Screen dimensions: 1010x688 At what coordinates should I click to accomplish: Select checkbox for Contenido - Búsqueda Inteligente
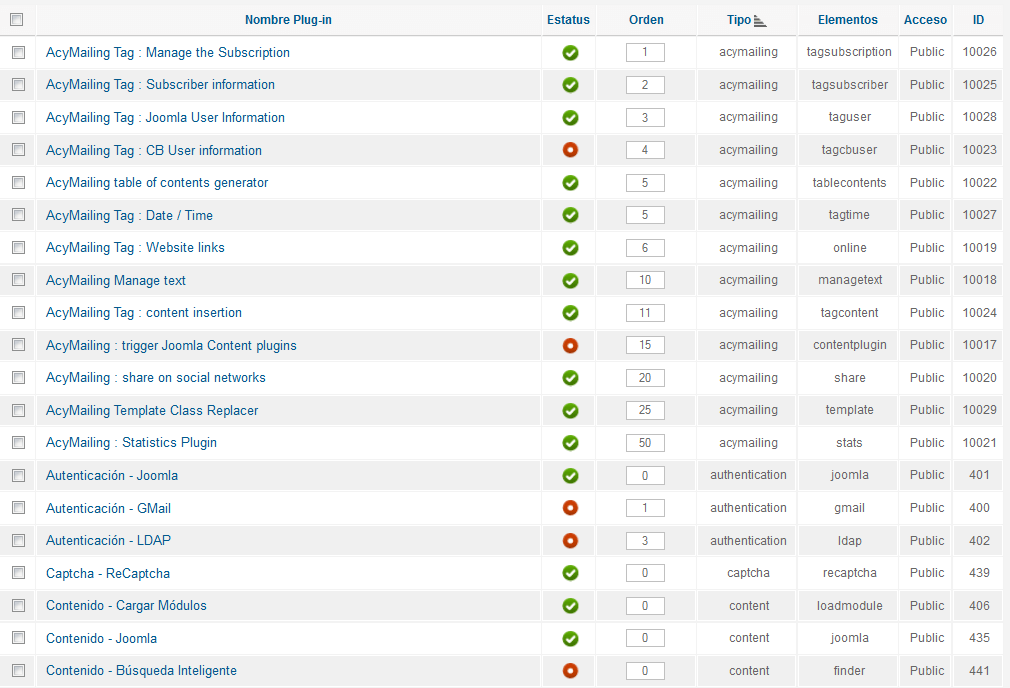(x=19, y=671)
